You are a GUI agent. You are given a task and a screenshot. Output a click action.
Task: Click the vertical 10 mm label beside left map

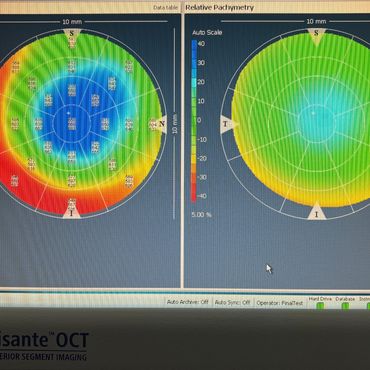click(175, 124)
